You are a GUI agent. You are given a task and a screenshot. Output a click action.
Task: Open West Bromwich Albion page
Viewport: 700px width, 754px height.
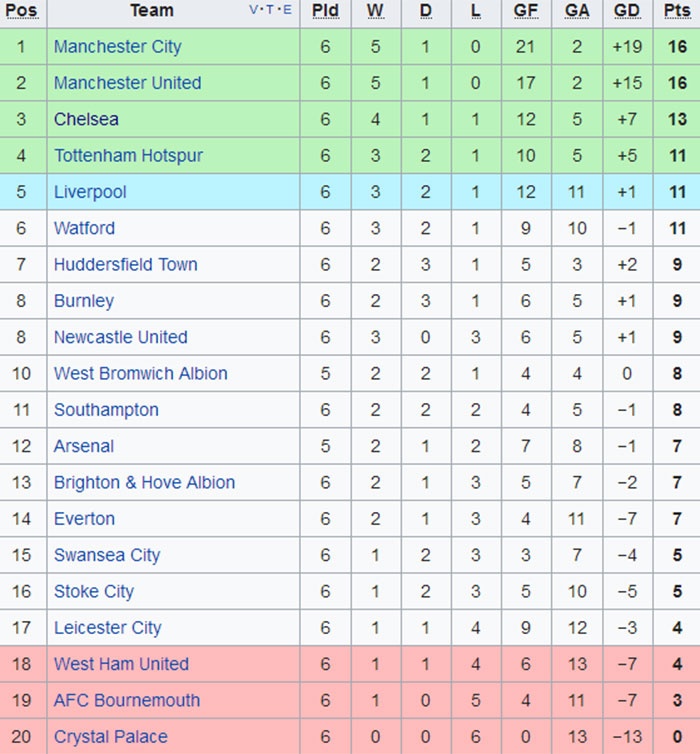tap(140, 374)
